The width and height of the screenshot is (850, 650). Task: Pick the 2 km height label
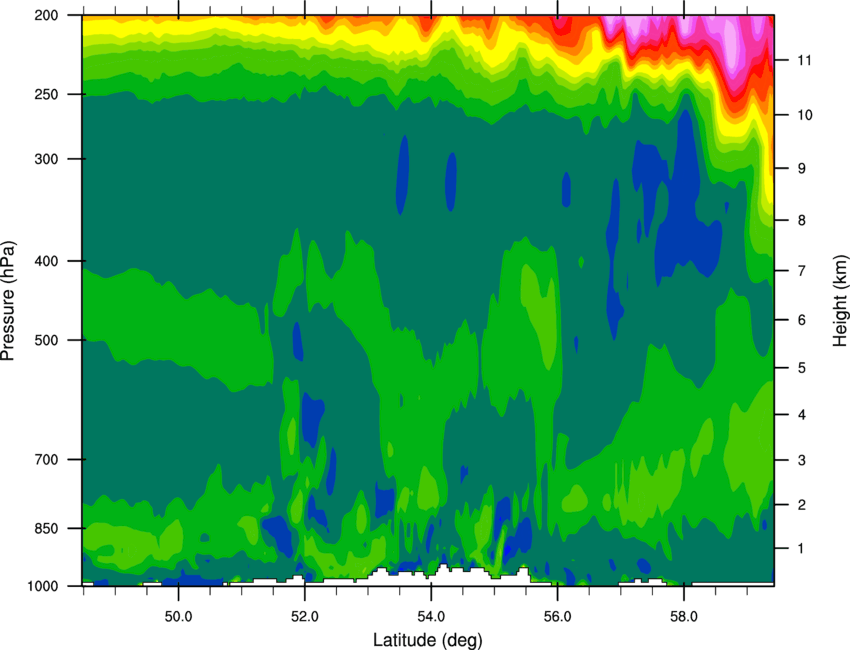click(802, 505)
